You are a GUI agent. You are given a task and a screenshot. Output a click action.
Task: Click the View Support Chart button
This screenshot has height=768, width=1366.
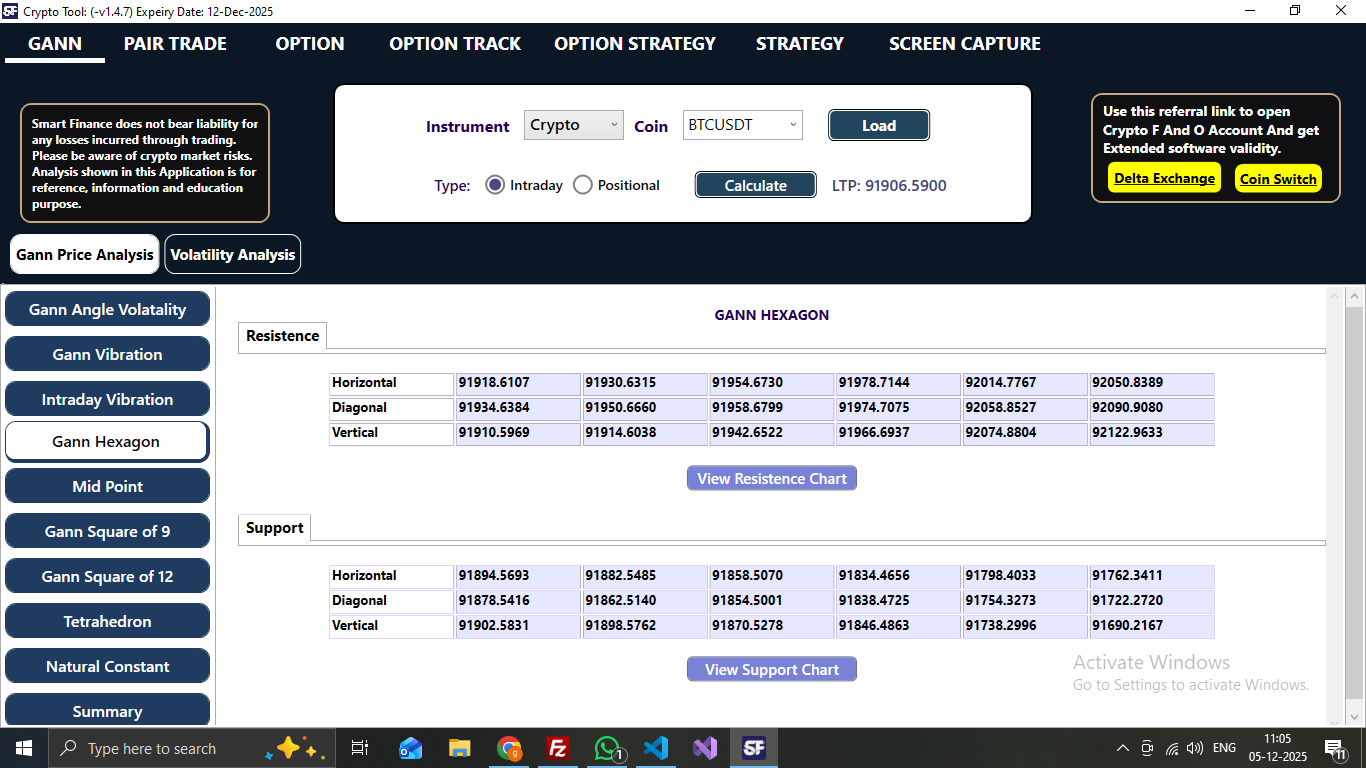[x=771, y=669]
